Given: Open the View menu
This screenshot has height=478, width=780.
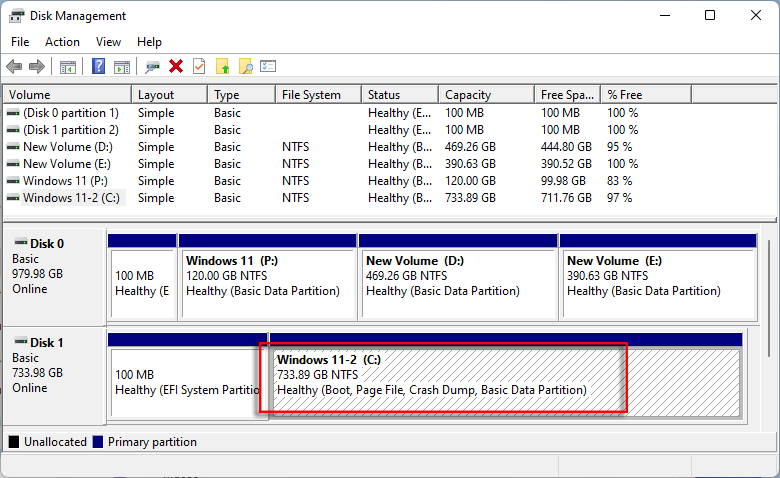Looking at the screenshot, I should 108,42.
